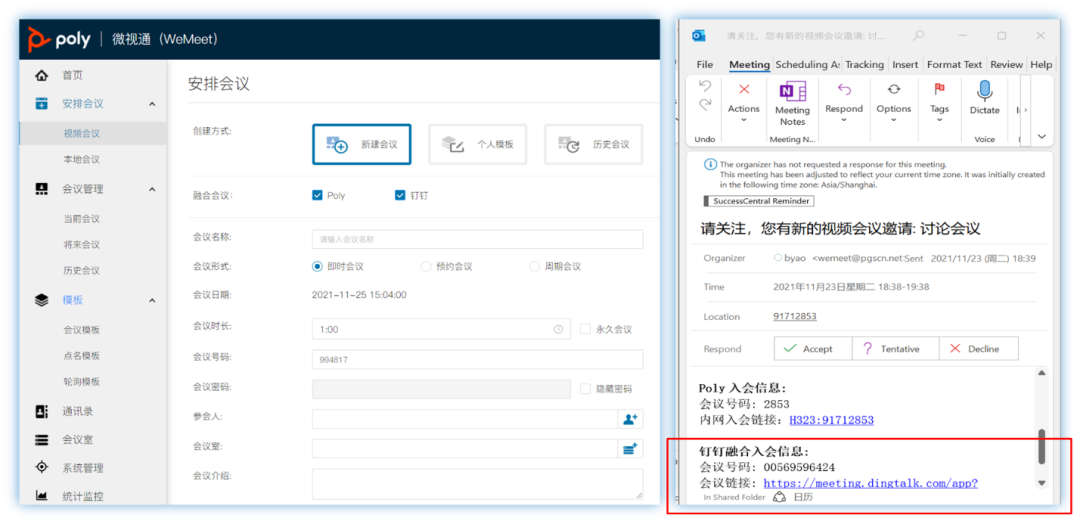This screenshot has height=524, width=1080.
Task: Open the Actions dropdown arrow
Action: coord(744,120)
